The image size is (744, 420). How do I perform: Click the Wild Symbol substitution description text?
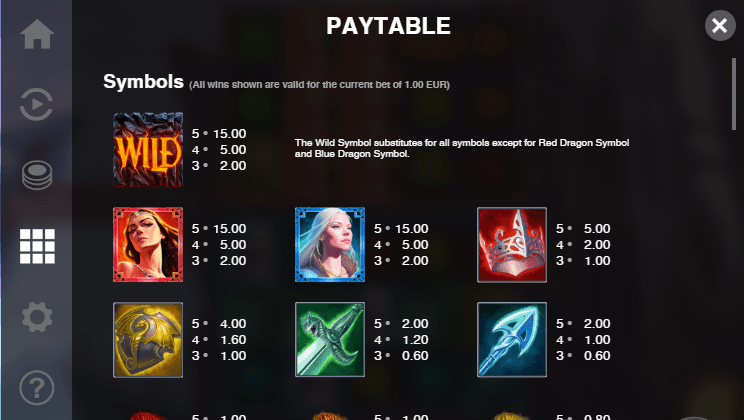[462, 148]
